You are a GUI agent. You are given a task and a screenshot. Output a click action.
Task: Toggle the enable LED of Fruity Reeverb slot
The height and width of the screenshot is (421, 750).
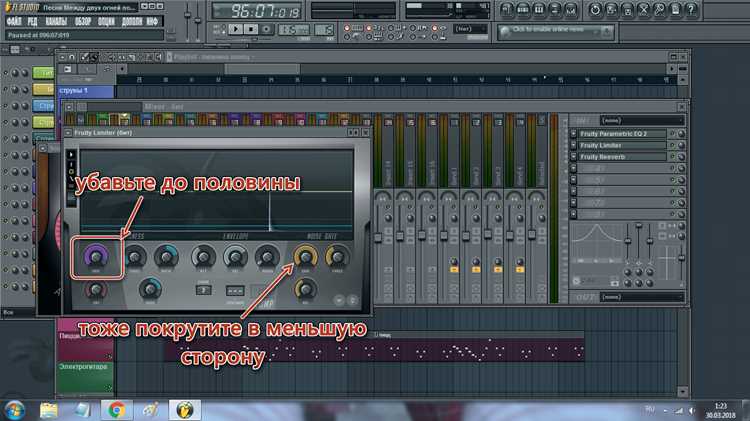coord(672,157)
